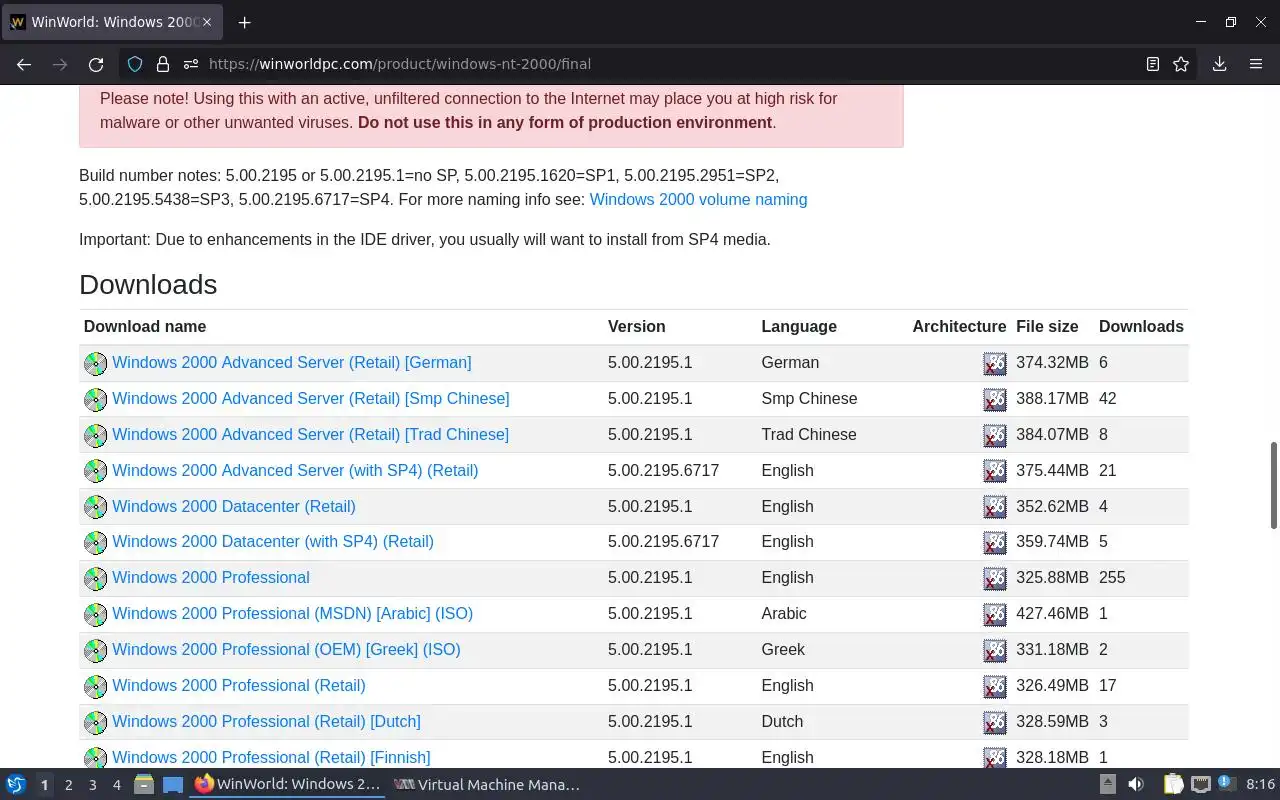Click the x86 icon in Trad Chinese row

click(x=995, y=435)
